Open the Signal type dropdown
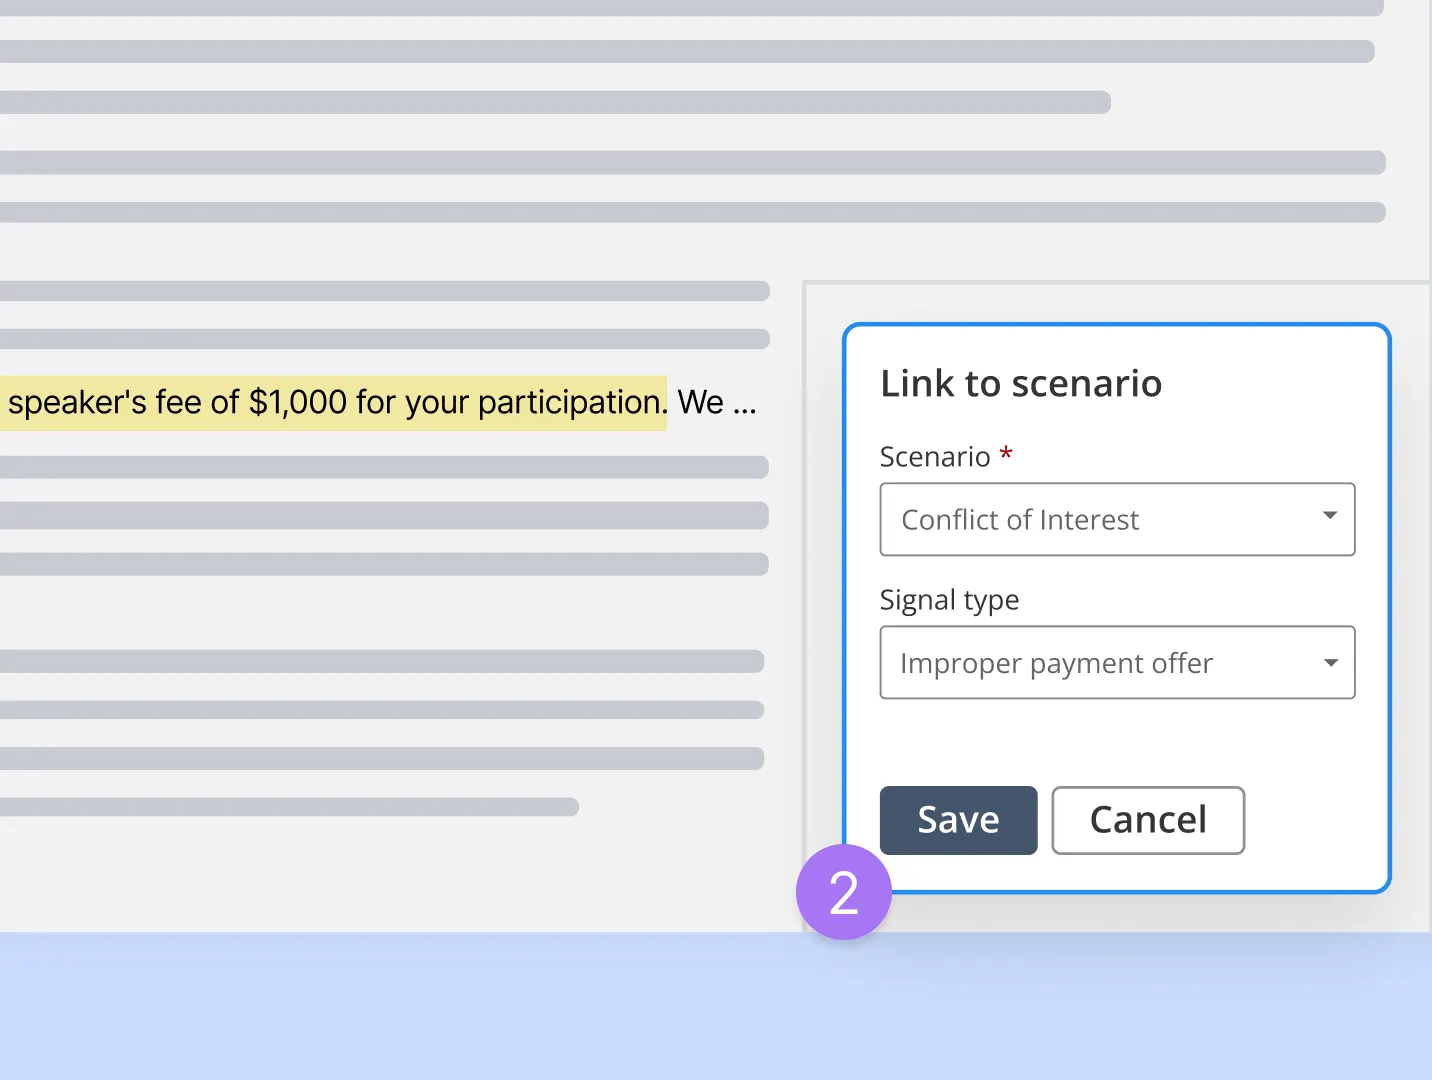 pos(1117,662)
